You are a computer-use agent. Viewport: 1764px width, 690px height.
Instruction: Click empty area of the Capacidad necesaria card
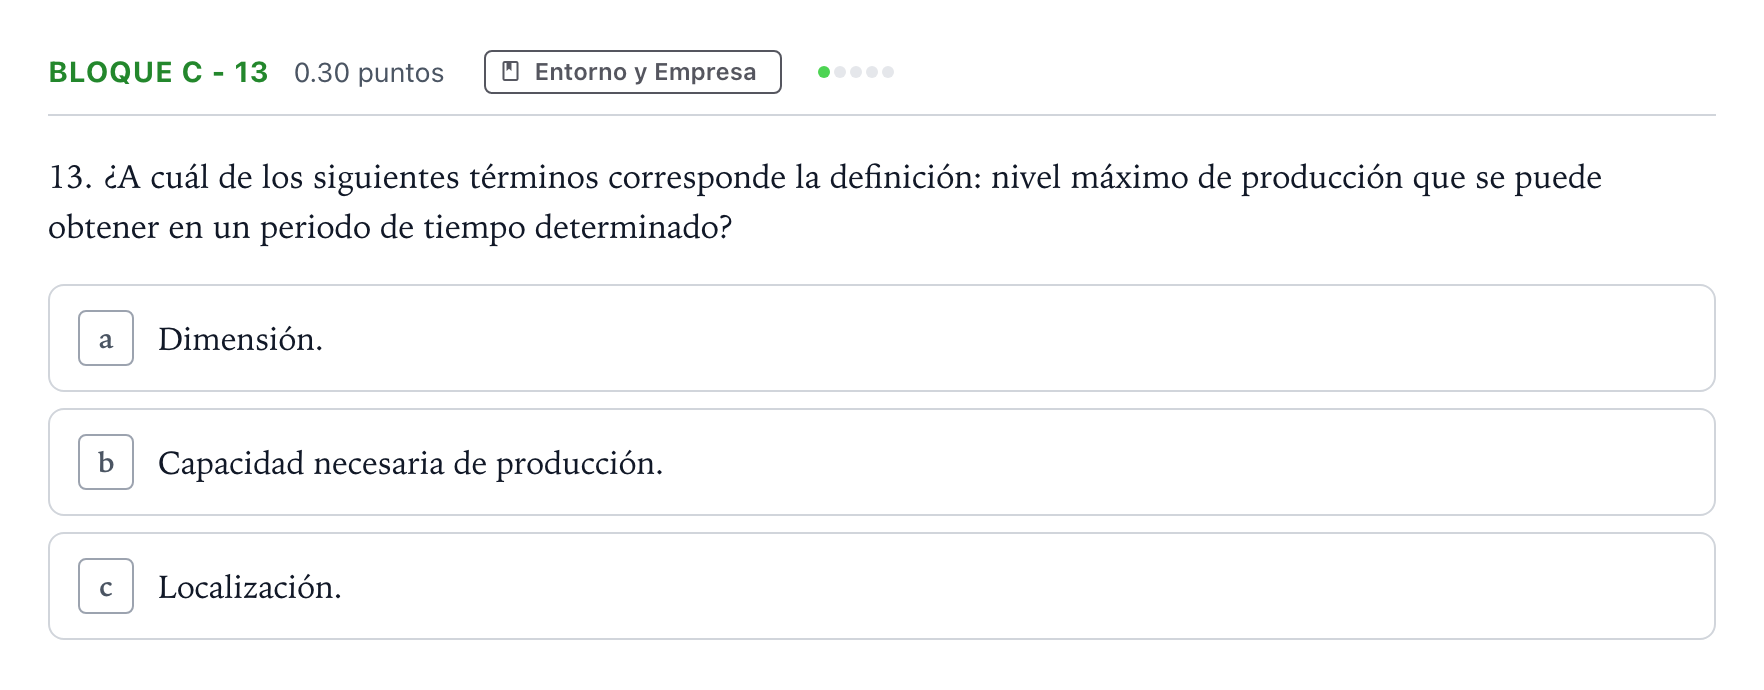(1150, 462)
